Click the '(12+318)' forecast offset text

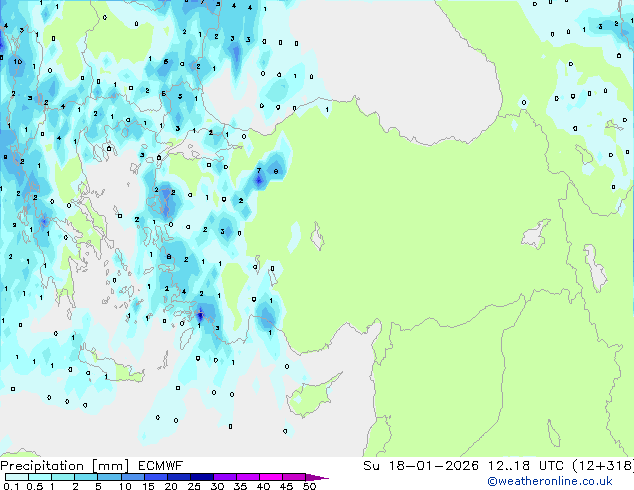(x=603, y=466)
